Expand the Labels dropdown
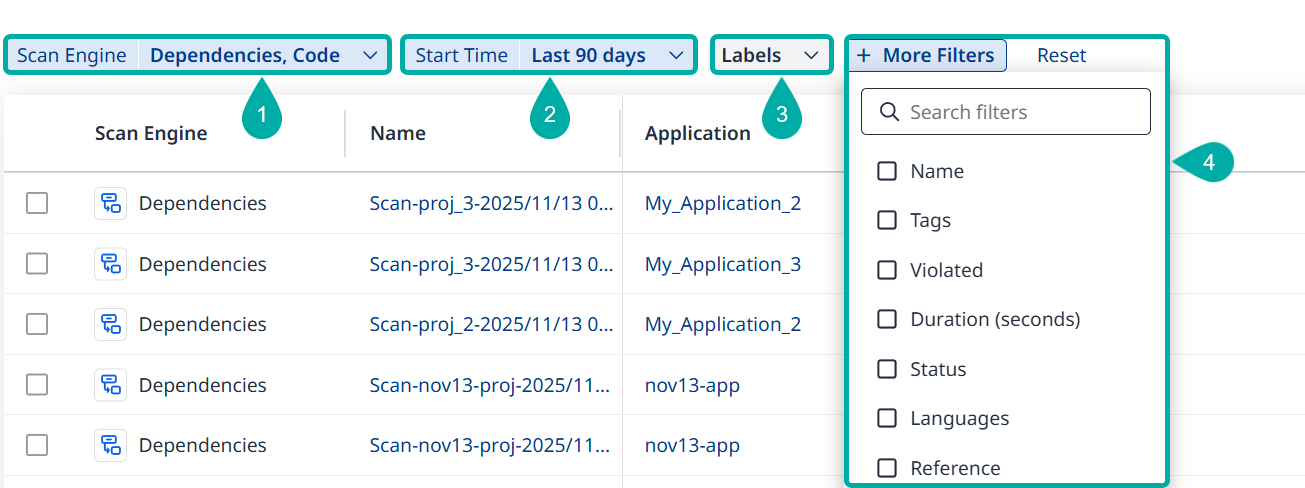Image resolution: width=1305 pixels, height=488 pixels. pos(810,55)
